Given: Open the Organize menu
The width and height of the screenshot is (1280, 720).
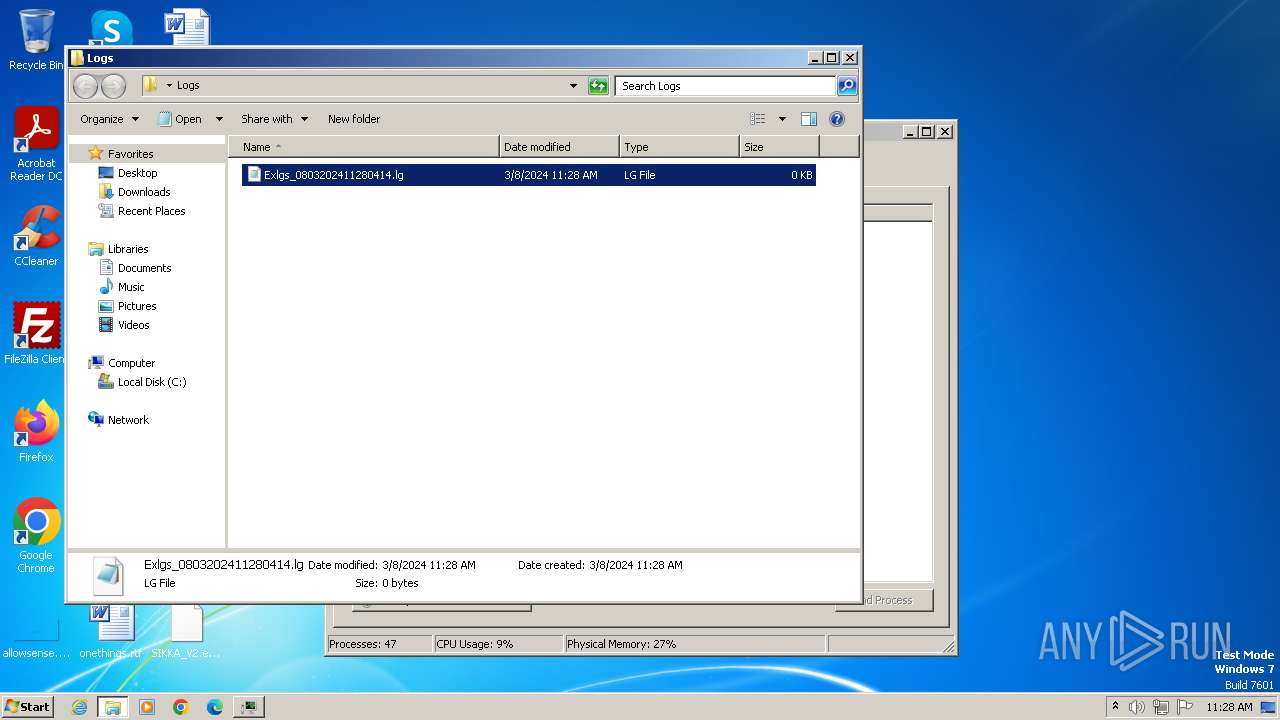Looking at the screenshot, I should (109, 119).
